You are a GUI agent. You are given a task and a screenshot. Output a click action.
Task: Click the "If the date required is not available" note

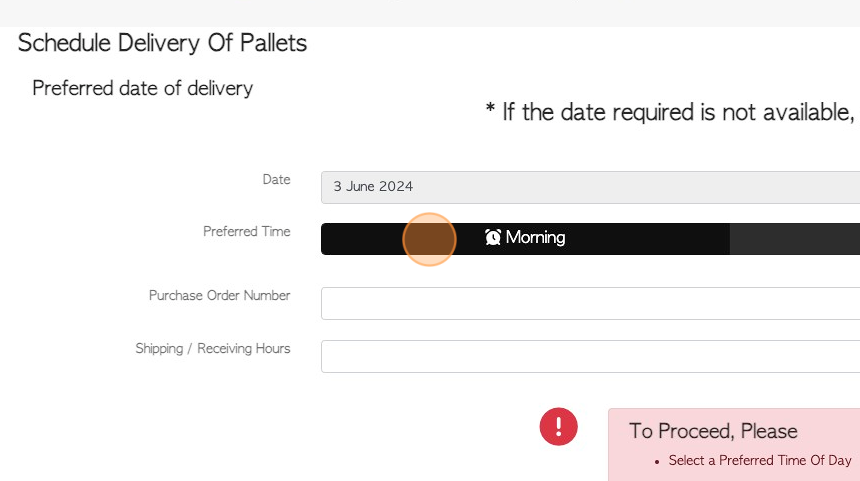click(x=678, y=112)
